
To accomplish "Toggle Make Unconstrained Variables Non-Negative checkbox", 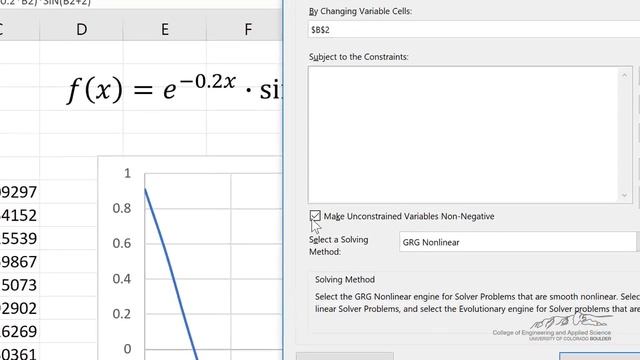I will 315,216.
